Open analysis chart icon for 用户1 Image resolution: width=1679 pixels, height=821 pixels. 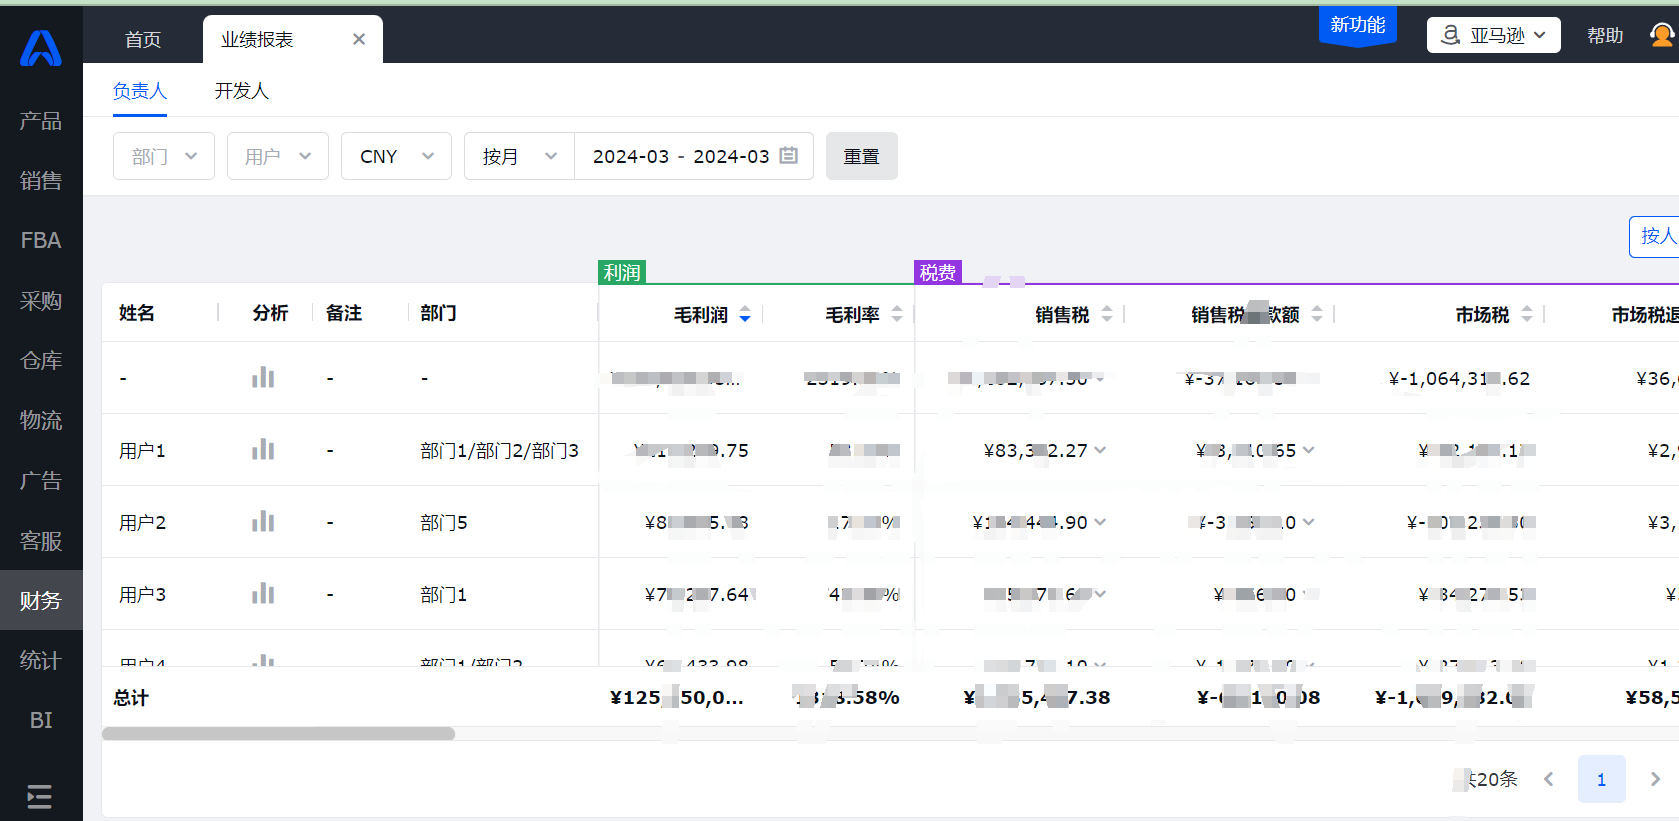[263, 450]
